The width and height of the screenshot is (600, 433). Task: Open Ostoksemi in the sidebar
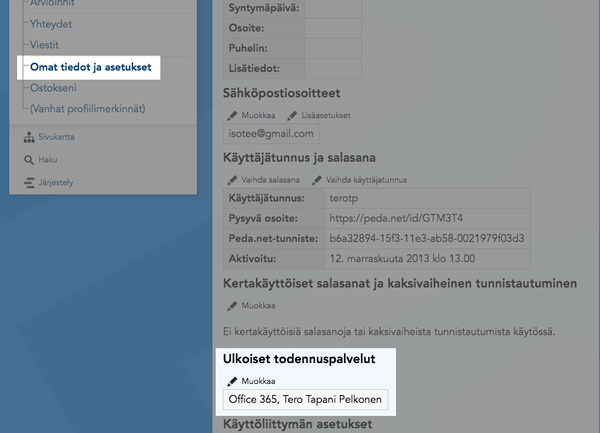click(x=58, y=88)
